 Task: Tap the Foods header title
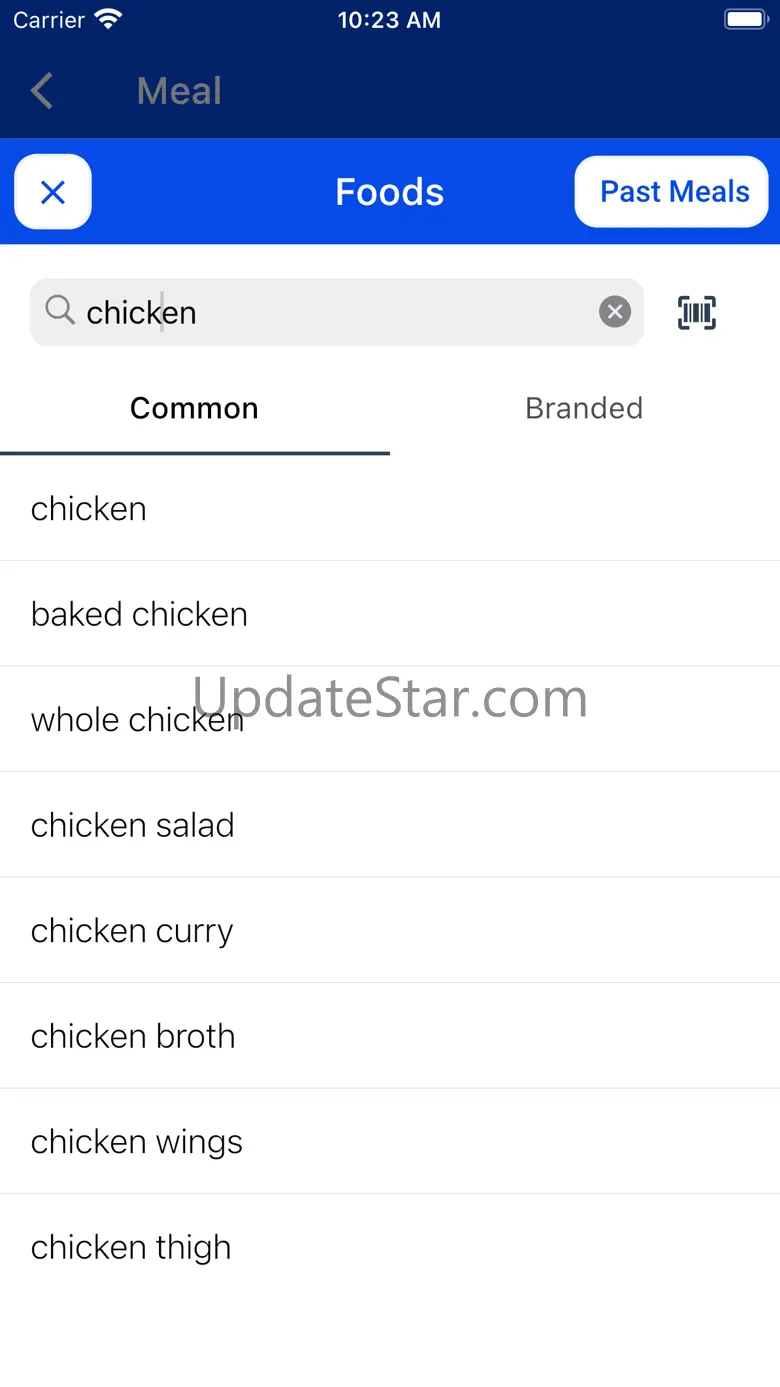389,192
